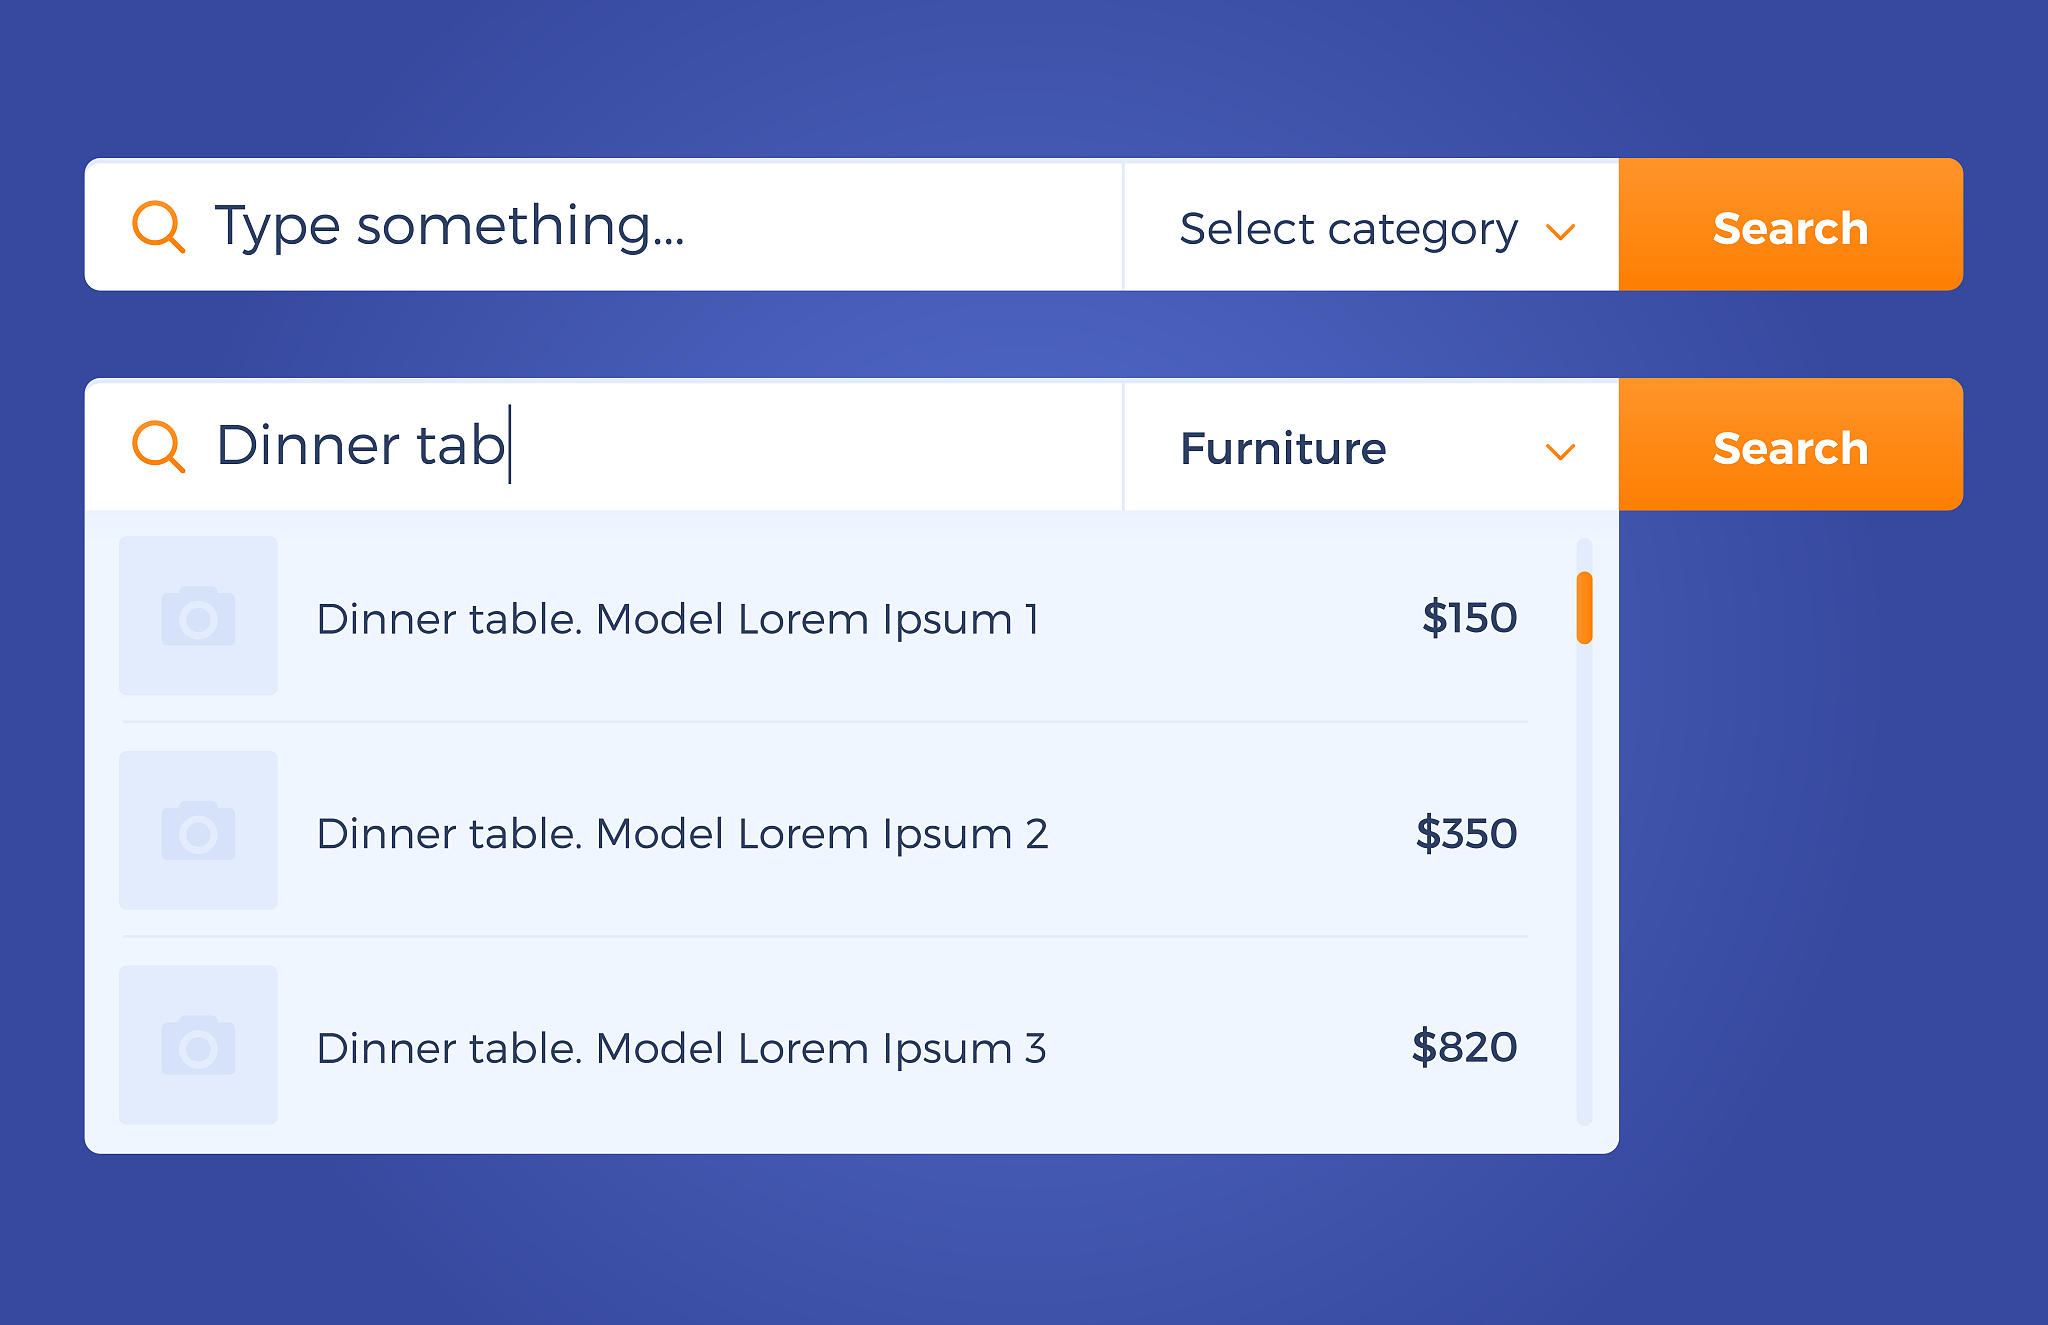Click the magnifier icon beside Dinner tab
This screenshot has width=2048, height=1325.
(158, 446)
